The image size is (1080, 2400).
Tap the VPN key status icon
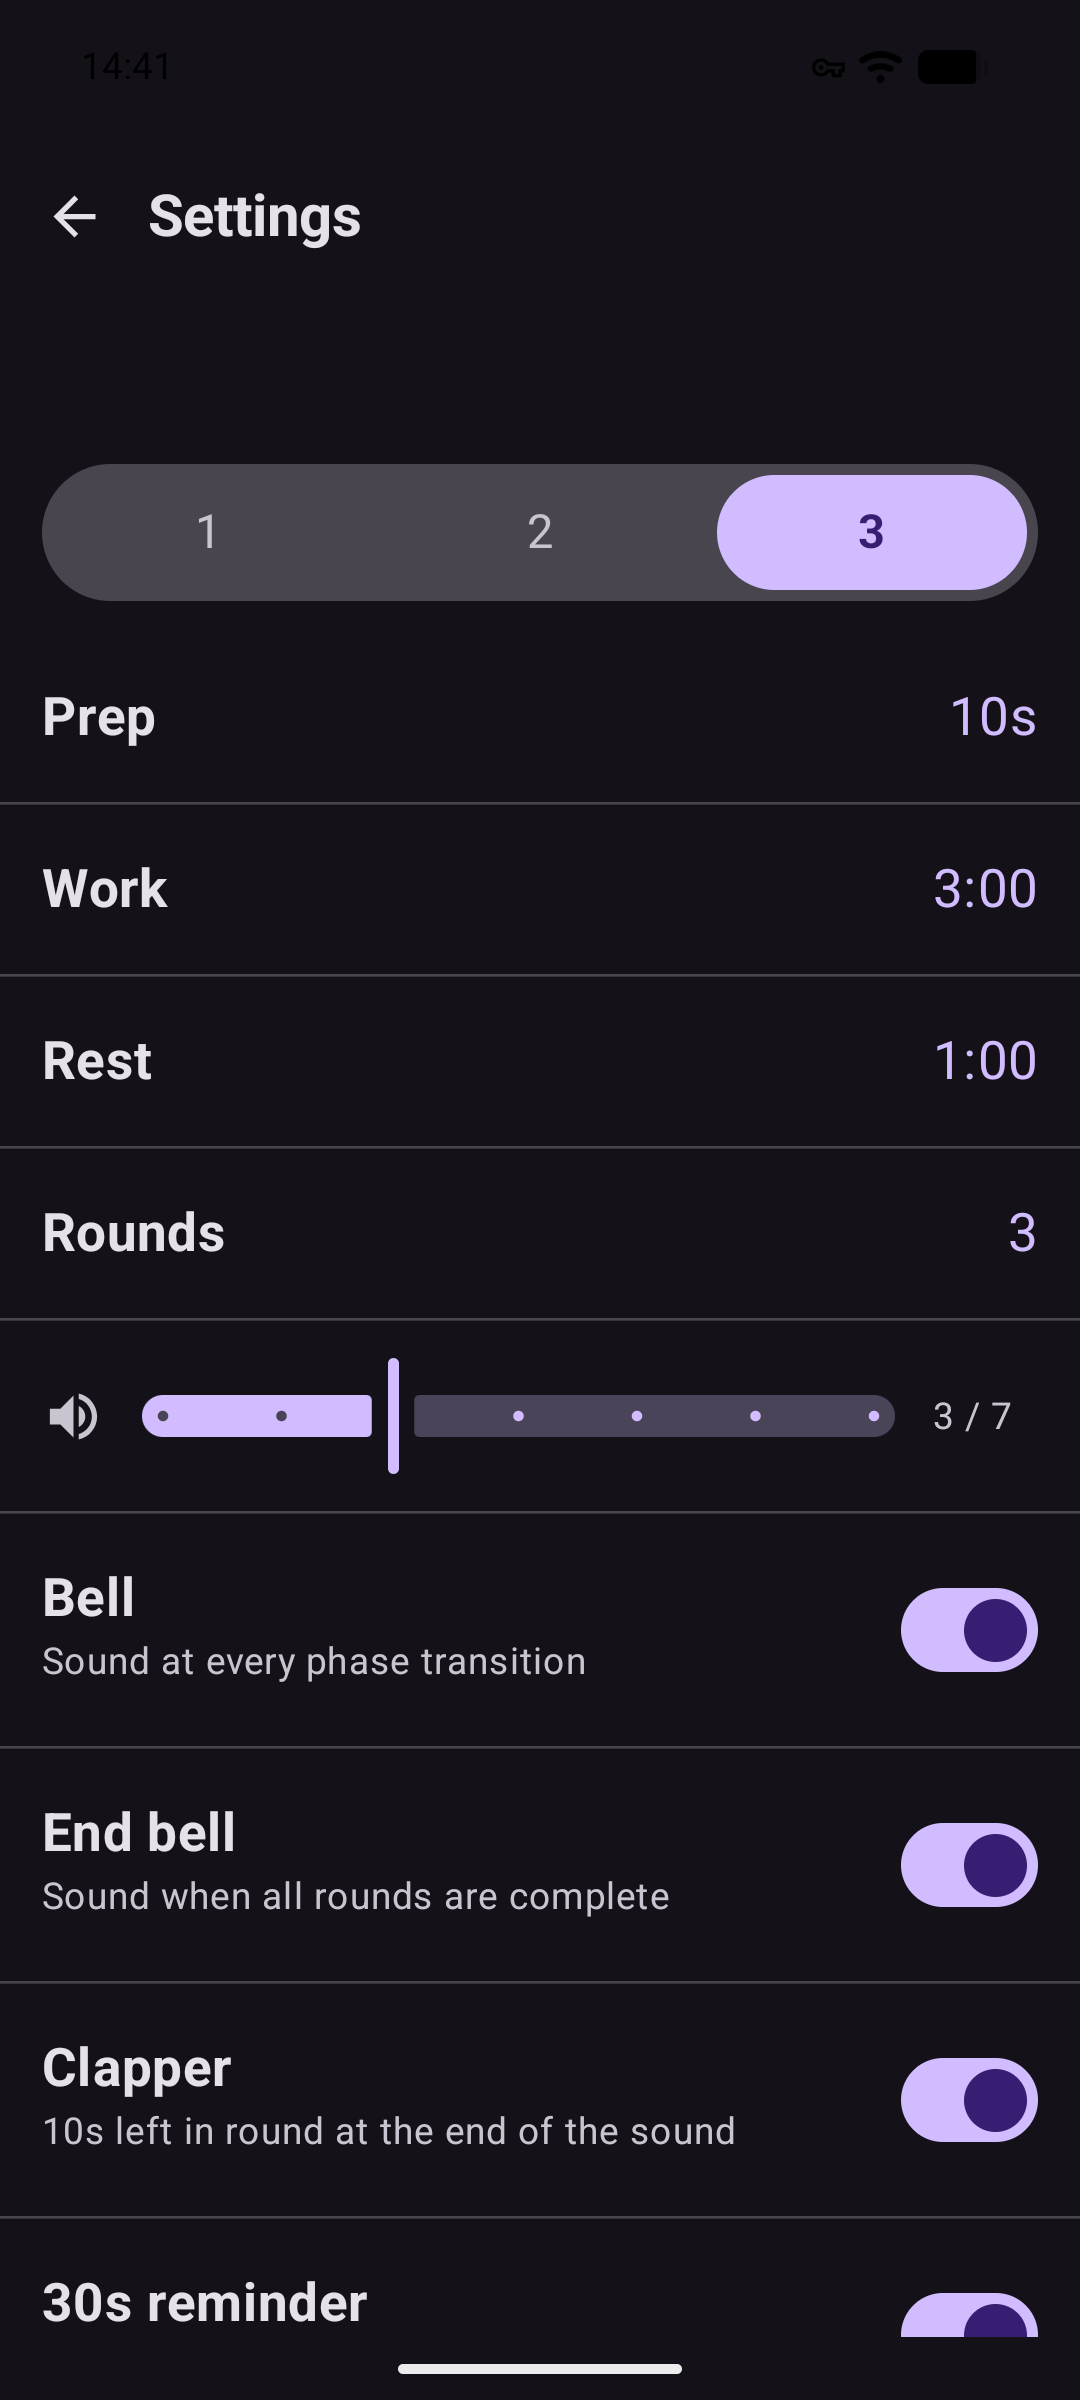pos(828,68)
